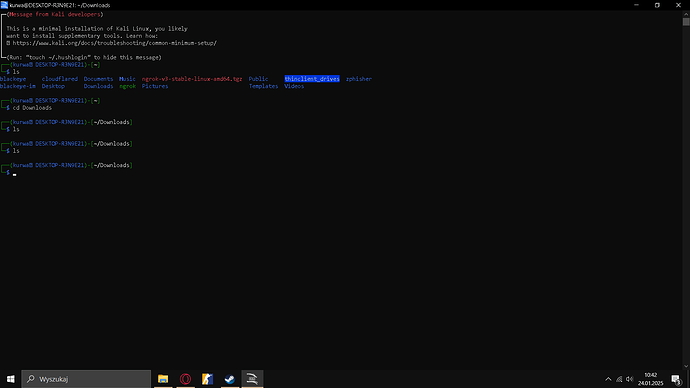Click the Videos directory name
Viewport: 690px width, 388px height.
click(x=294, y=86)
